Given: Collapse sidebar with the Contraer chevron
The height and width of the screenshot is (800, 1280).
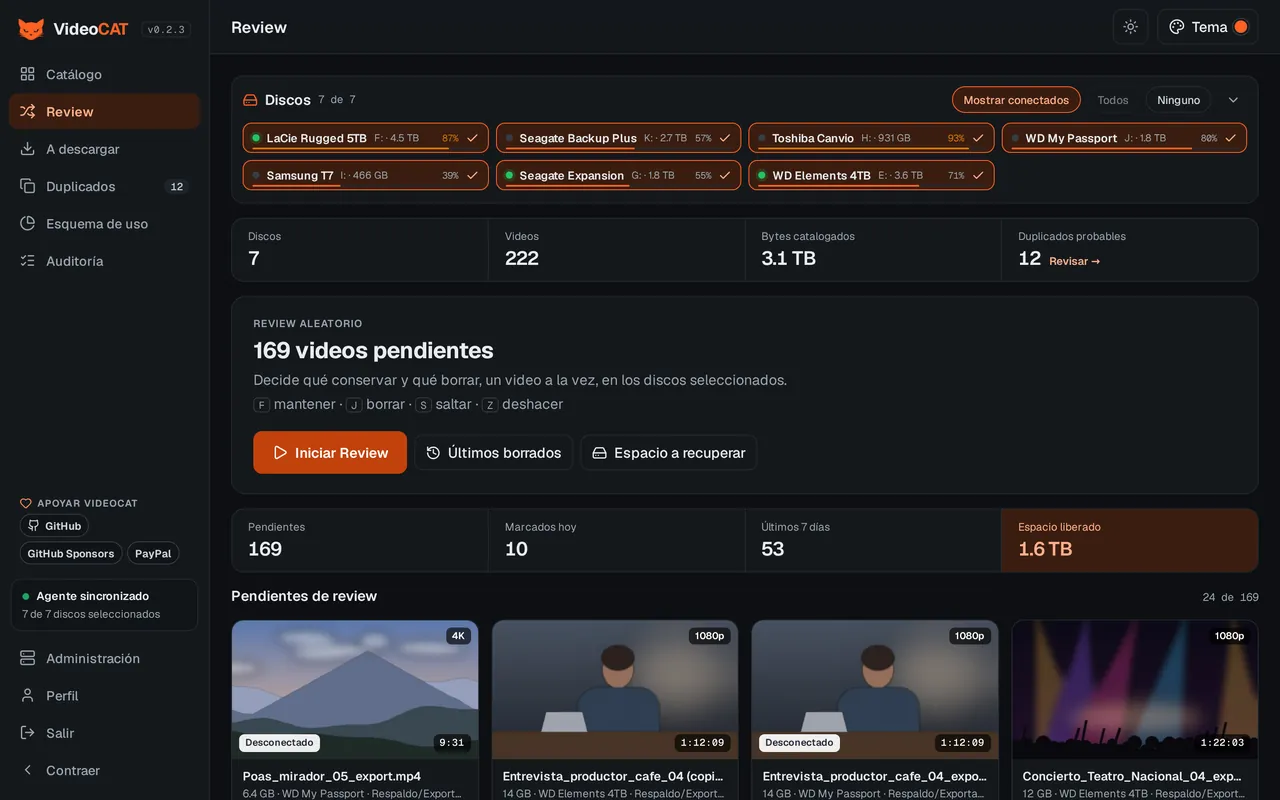Looking at the screenshot, I should pos(28,770).
